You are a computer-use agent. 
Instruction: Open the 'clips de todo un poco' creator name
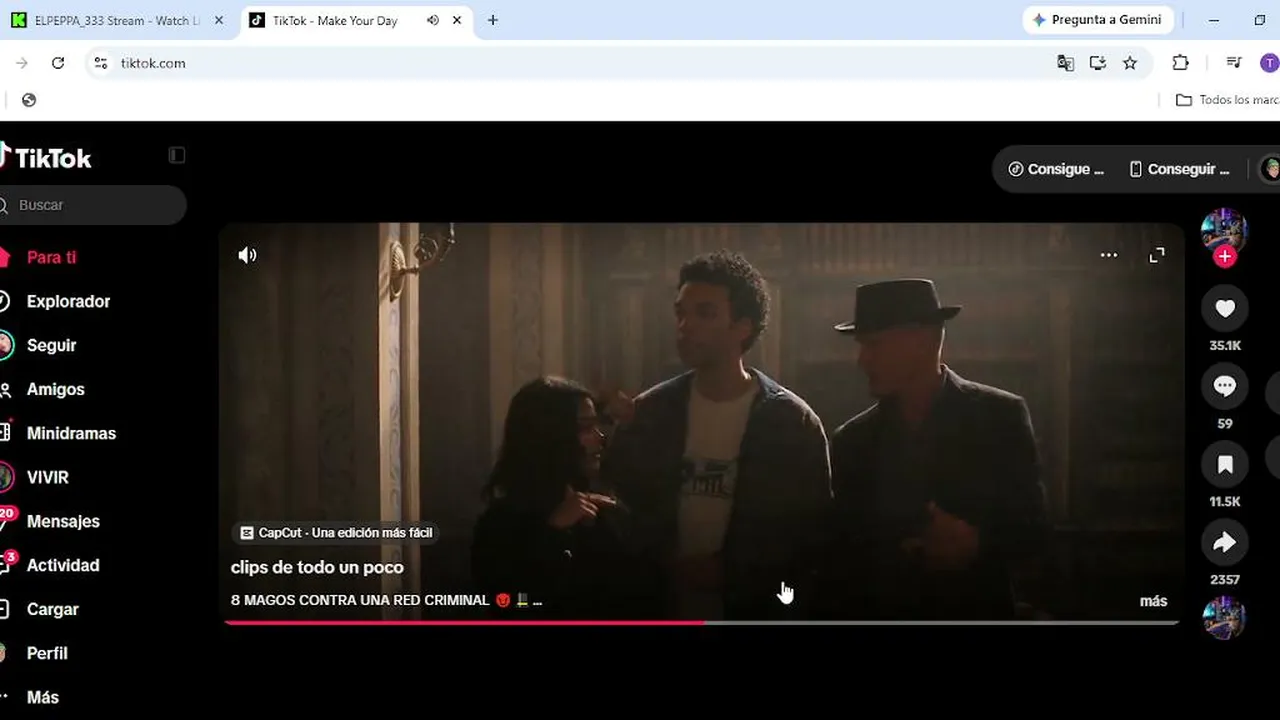click(317, 567)
